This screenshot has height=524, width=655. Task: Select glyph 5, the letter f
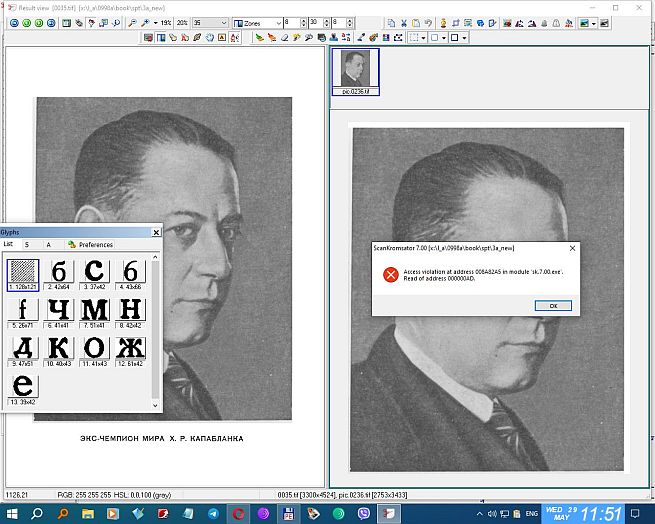tap(23, 313)
